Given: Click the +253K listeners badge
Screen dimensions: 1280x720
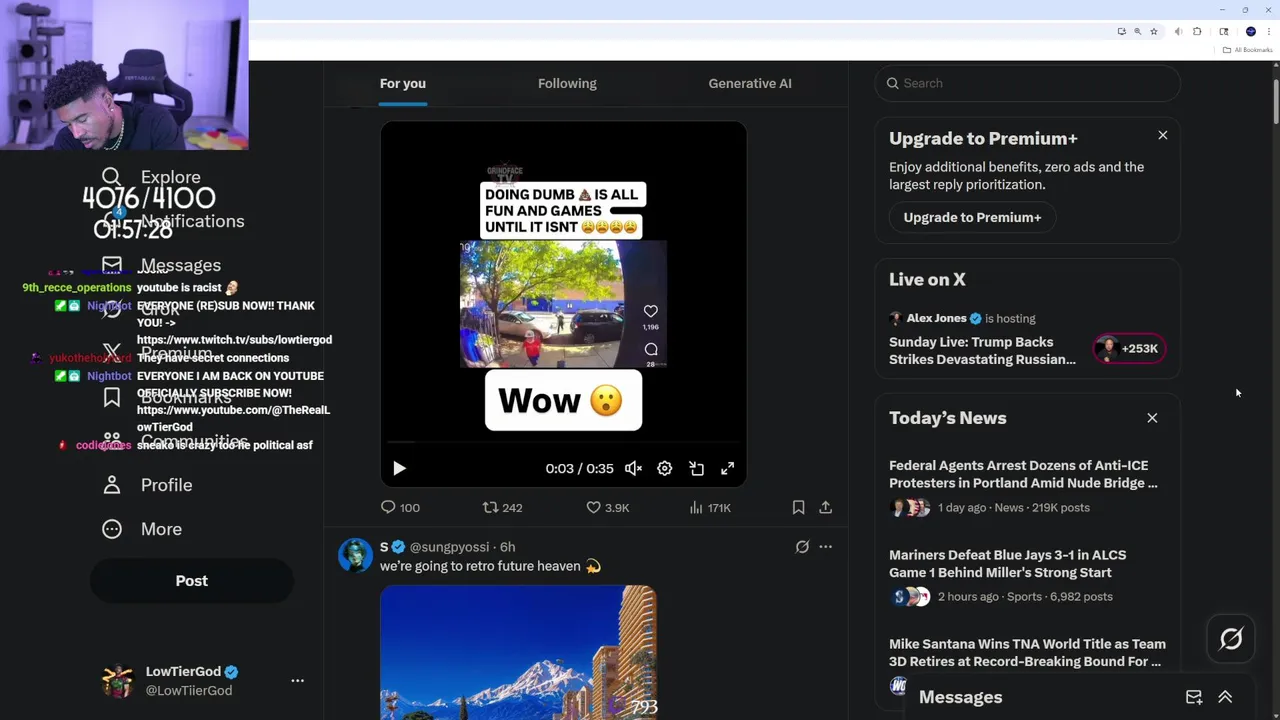Looking at the screenshot, I should click(1129, 349).
